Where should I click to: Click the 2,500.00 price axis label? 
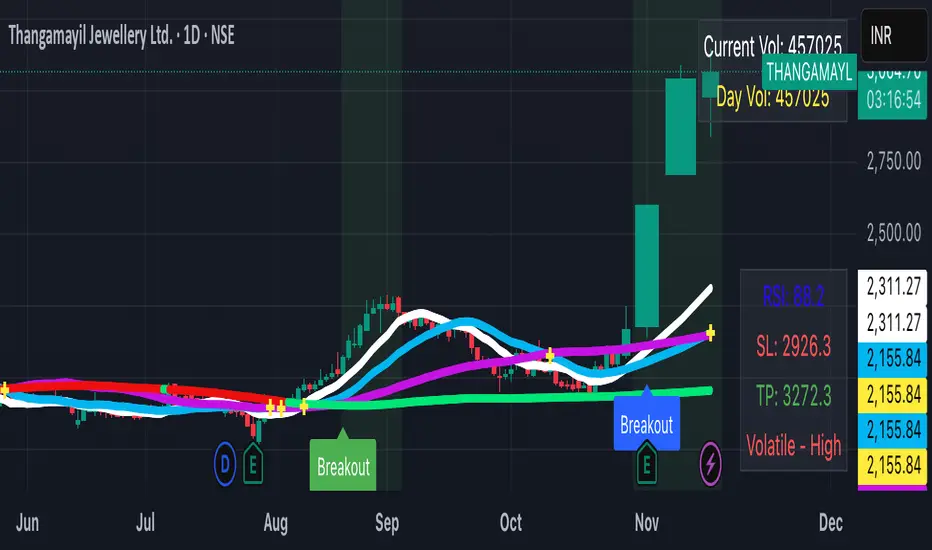[x=893, y=232]
